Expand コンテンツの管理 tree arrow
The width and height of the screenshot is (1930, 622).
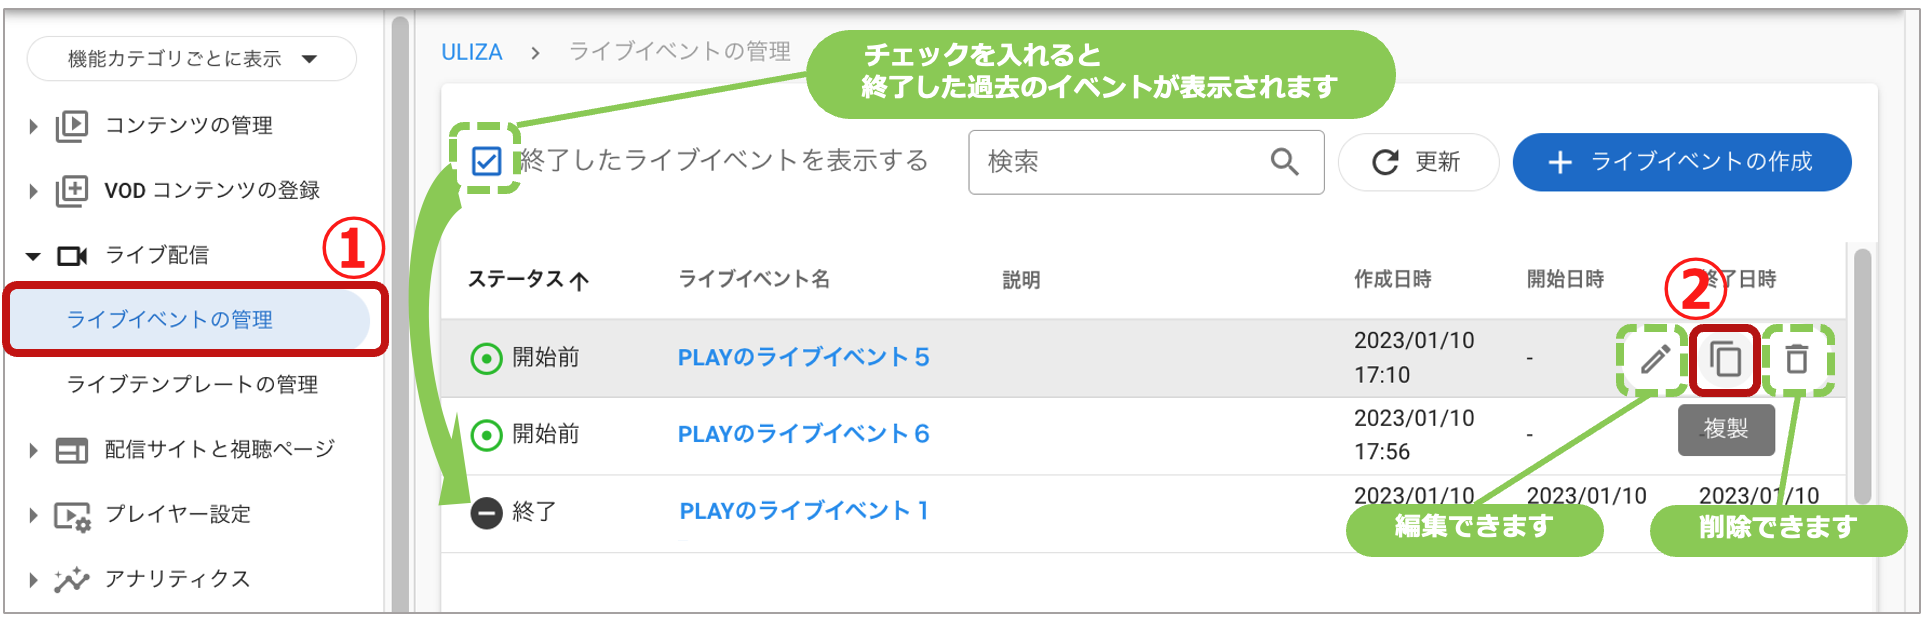click(x=33, y=126)
